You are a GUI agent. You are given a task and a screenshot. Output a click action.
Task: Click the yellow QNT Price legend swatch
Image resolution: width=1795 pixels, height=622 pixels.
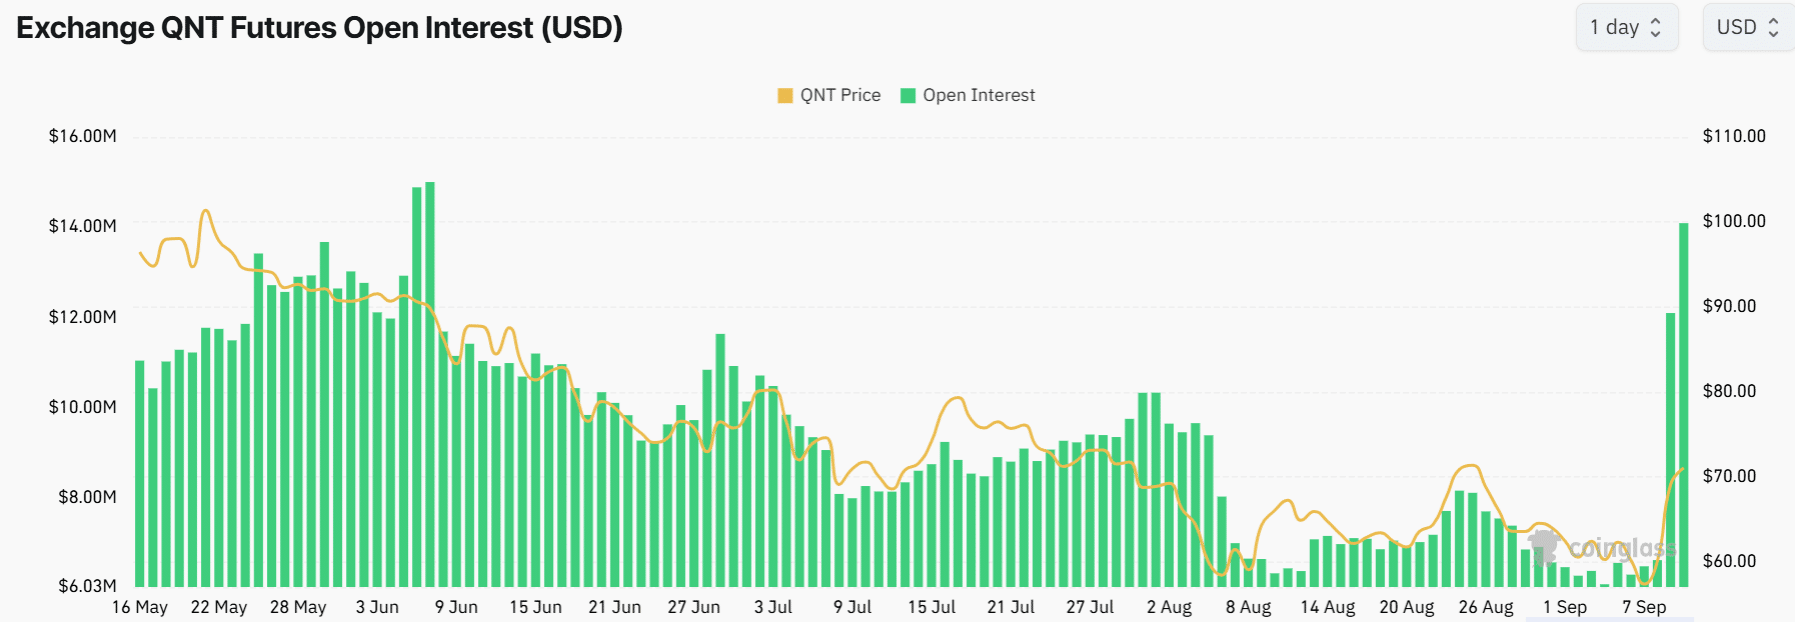[x=785, y=95]
